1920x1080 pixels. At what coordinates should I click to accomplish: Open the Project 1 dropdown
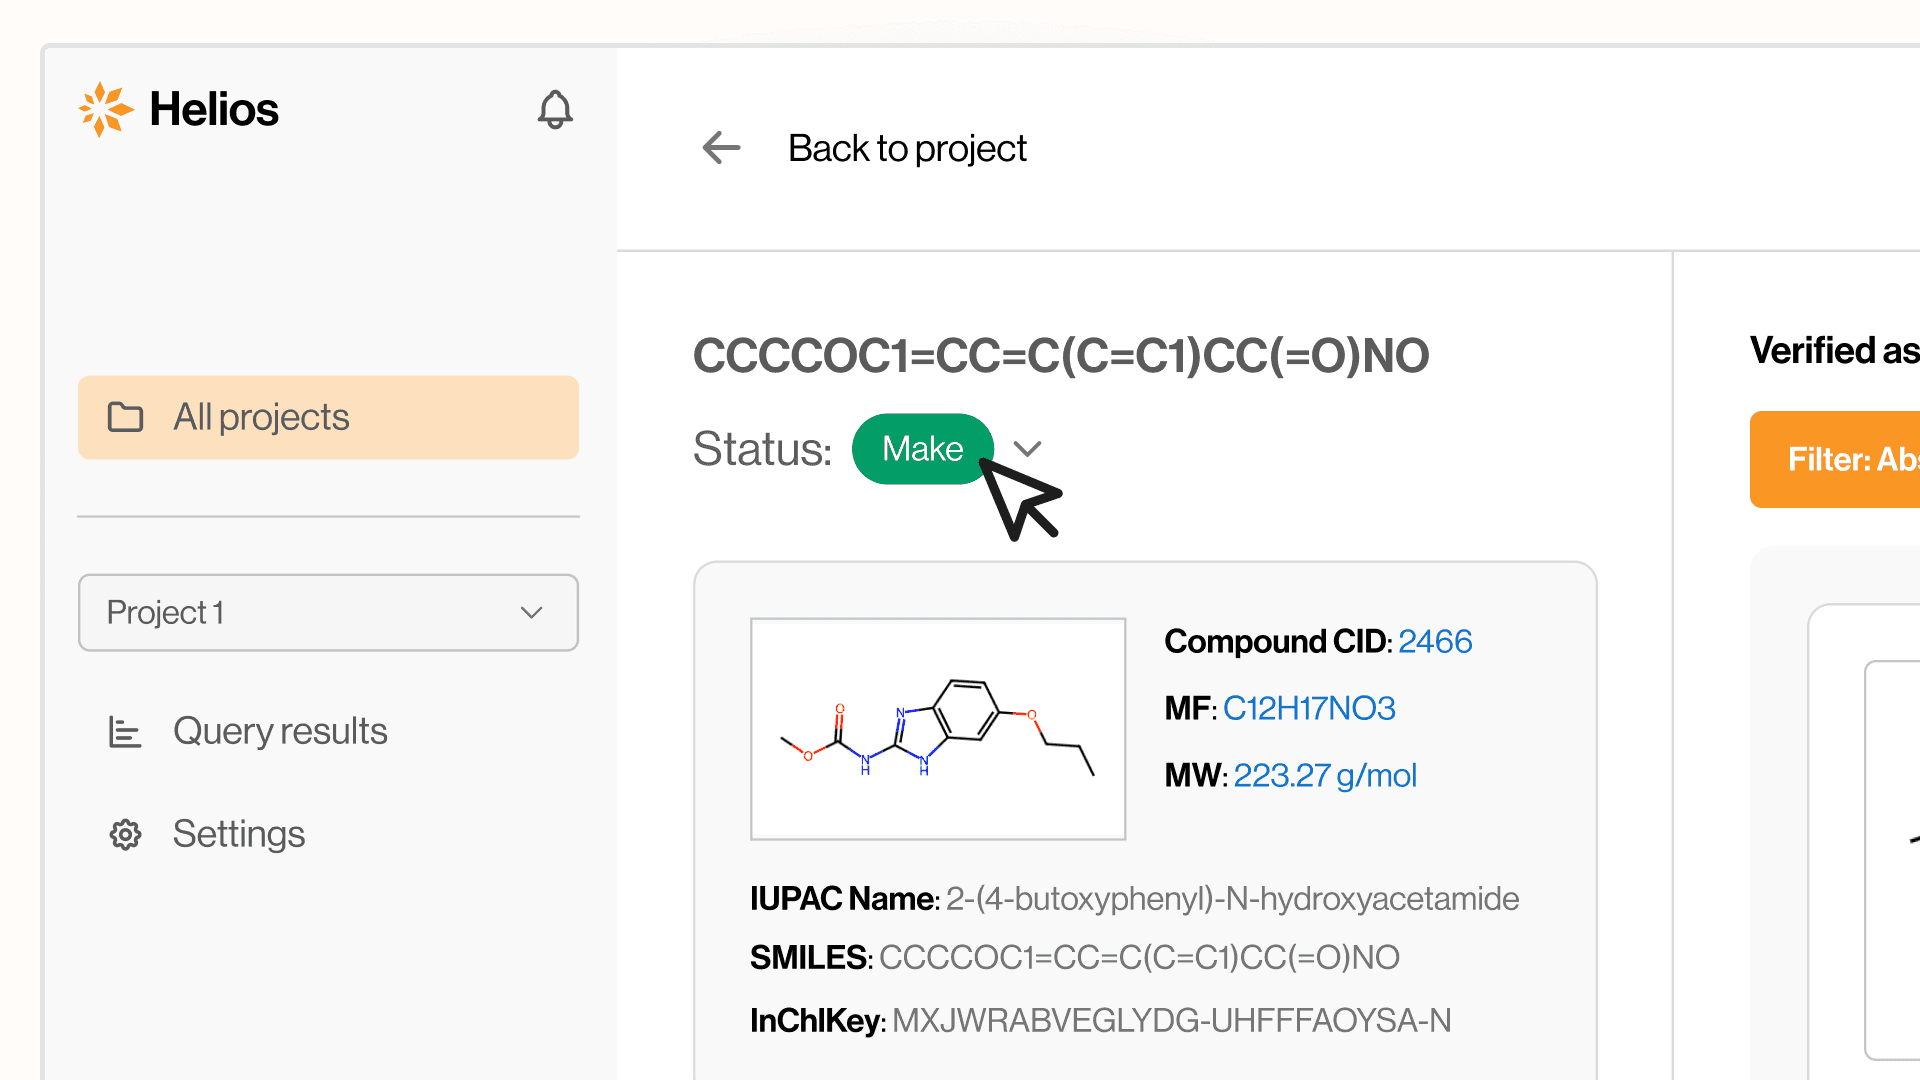click(328, 612)
